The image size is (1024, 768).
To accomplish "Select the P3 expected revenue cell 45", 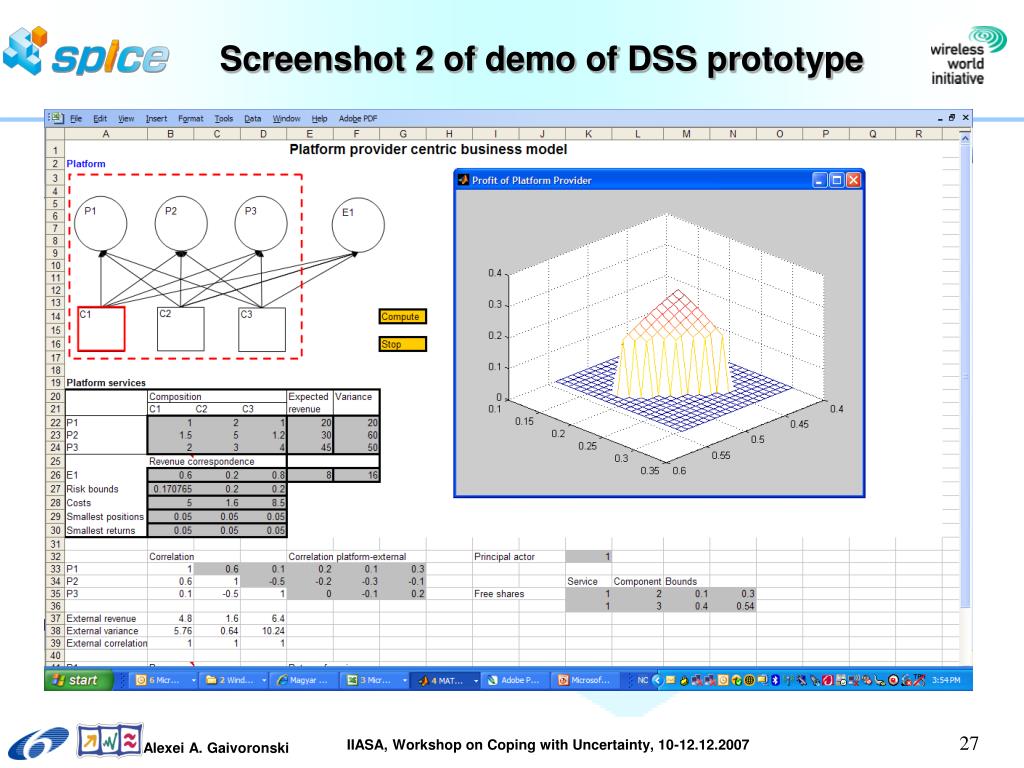I will click(x=310, y=447).
